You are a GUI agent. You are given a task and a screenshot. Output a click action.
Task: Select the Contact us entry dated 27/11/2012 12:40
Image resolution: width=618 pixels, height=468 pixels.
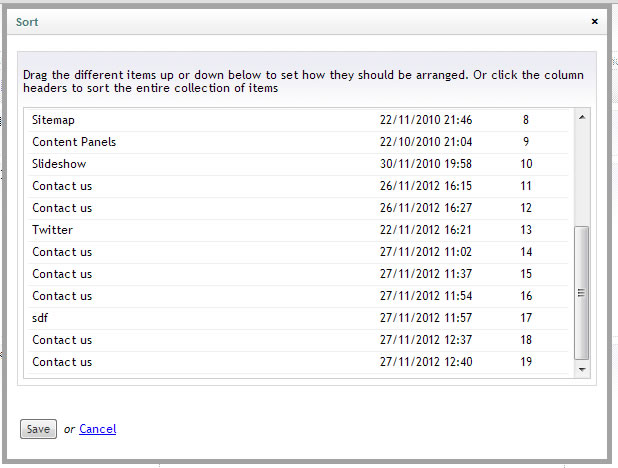coord(62,362)
